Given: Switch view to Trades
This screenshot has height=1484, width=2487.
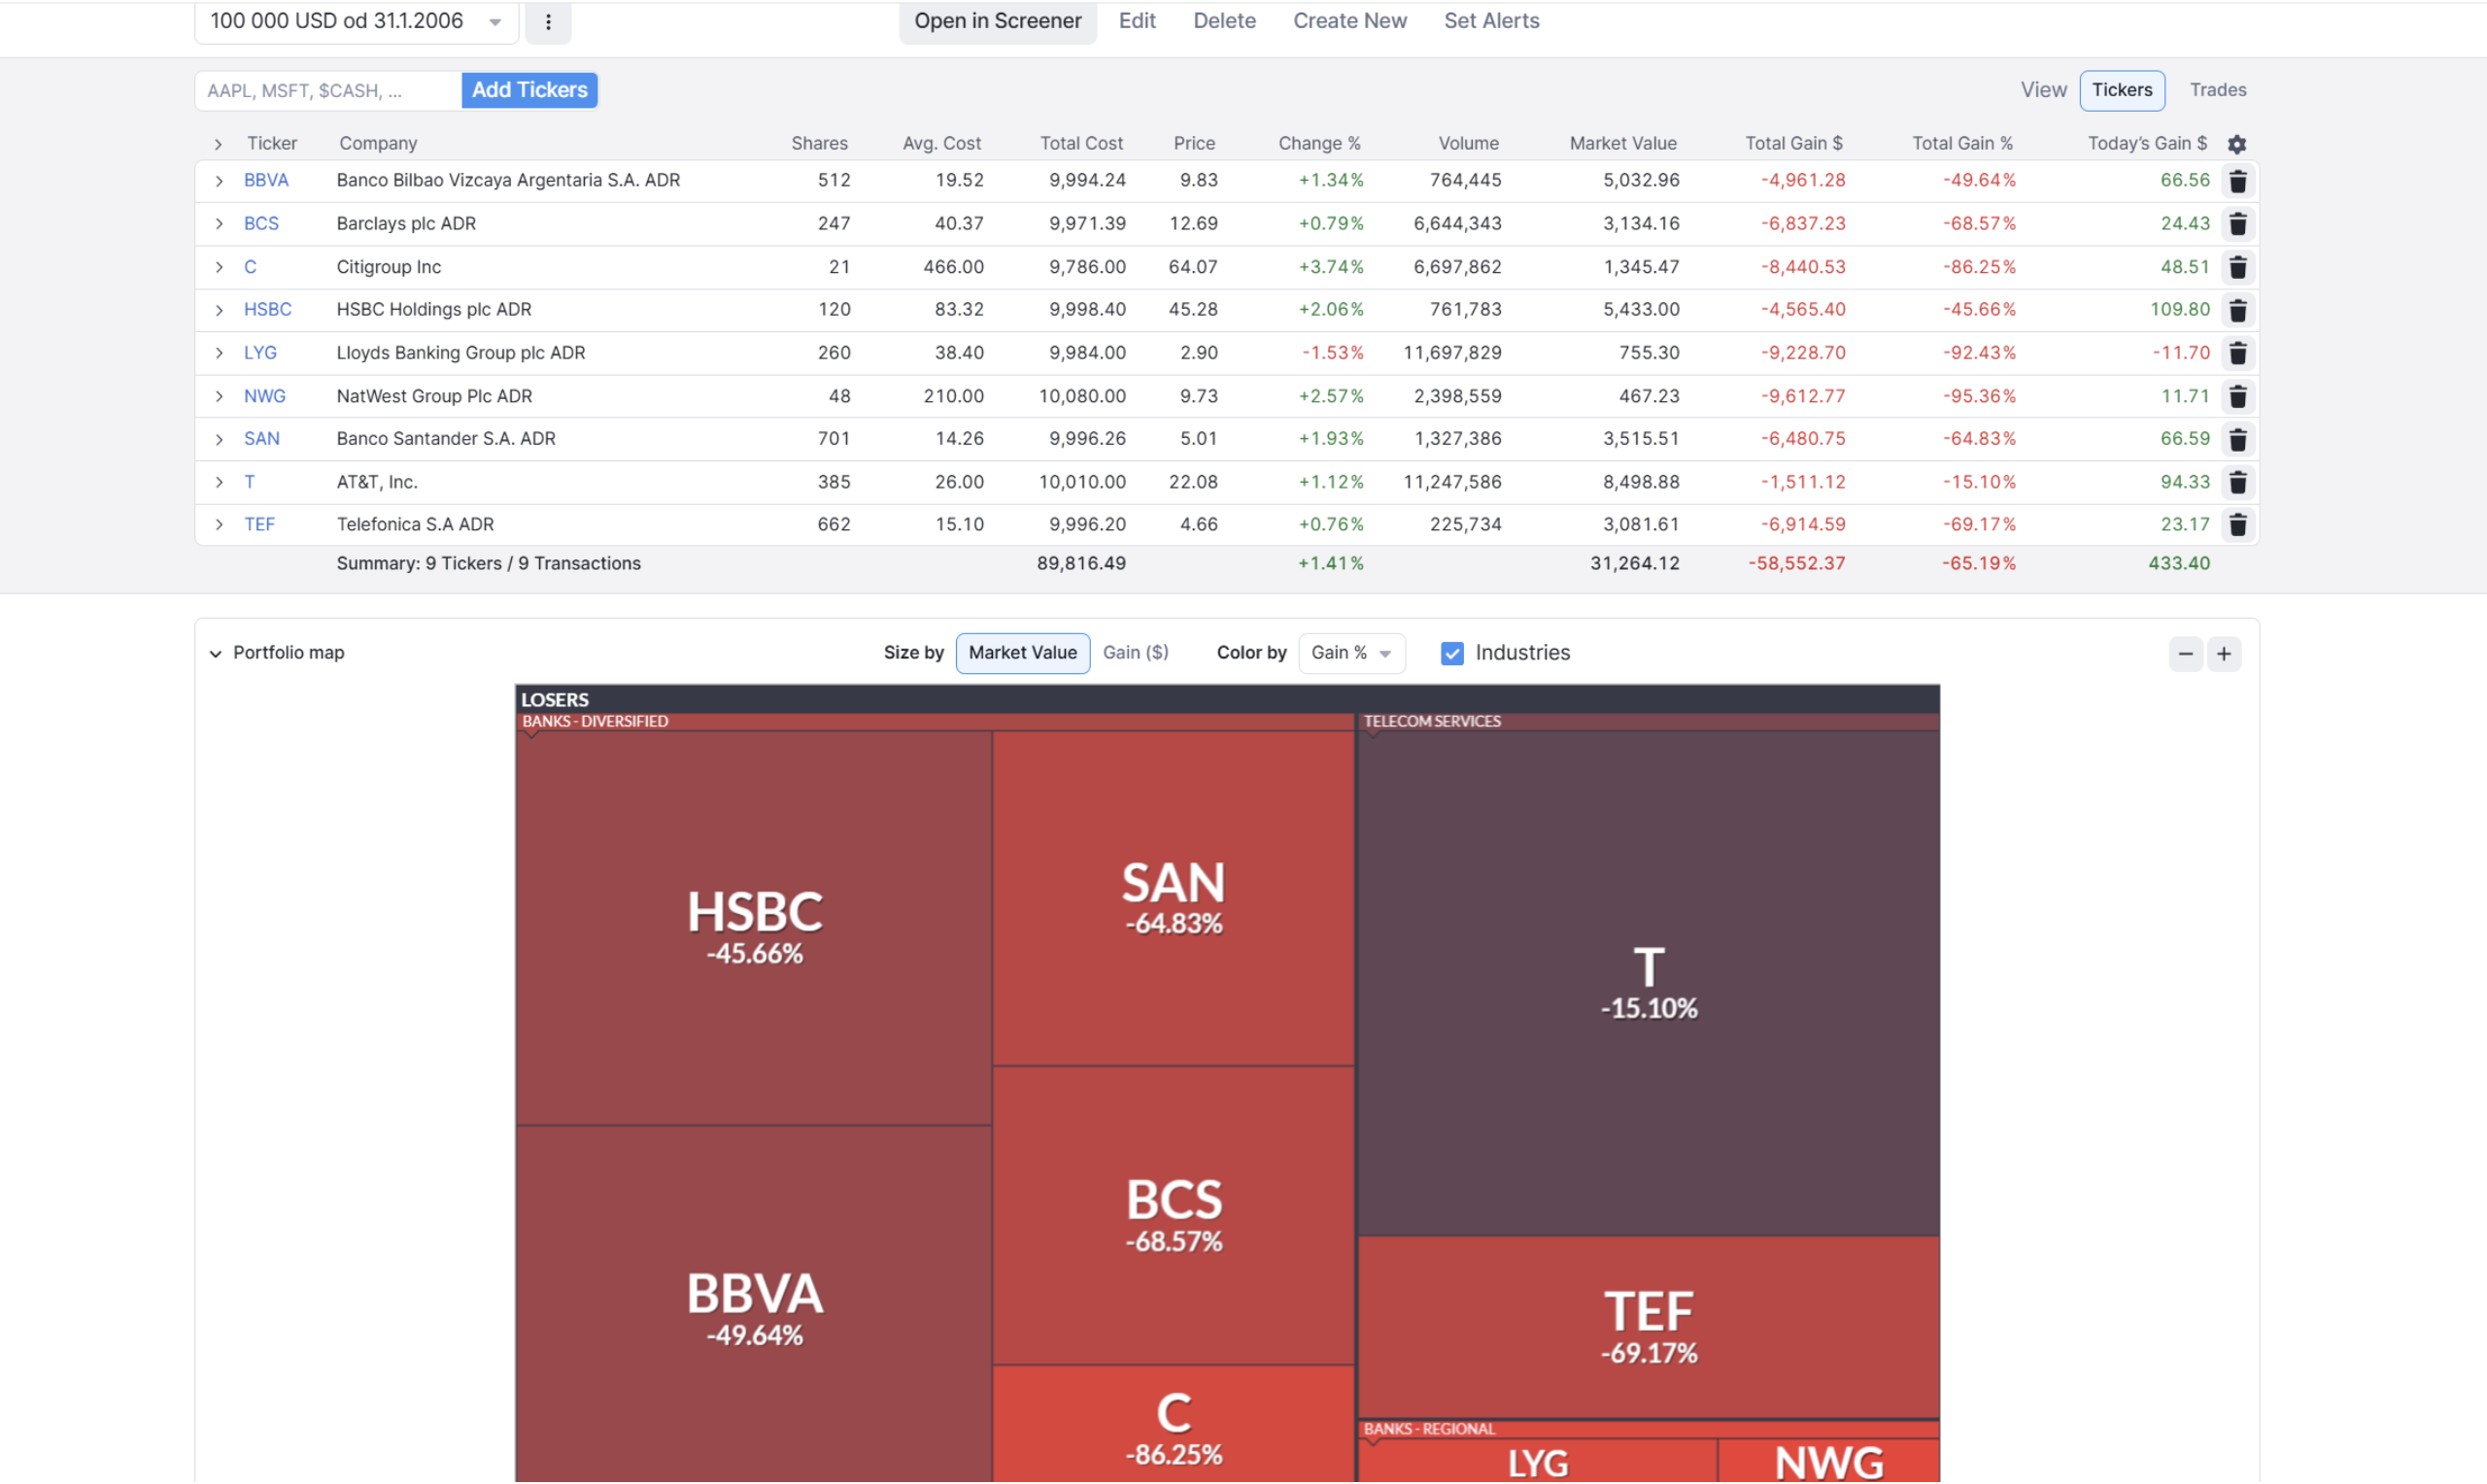Looking at the screenshot, I should coord(2217,90).
